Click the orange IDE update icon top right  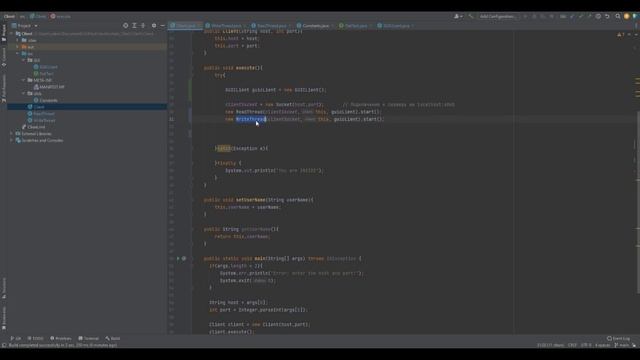[627, 16]
